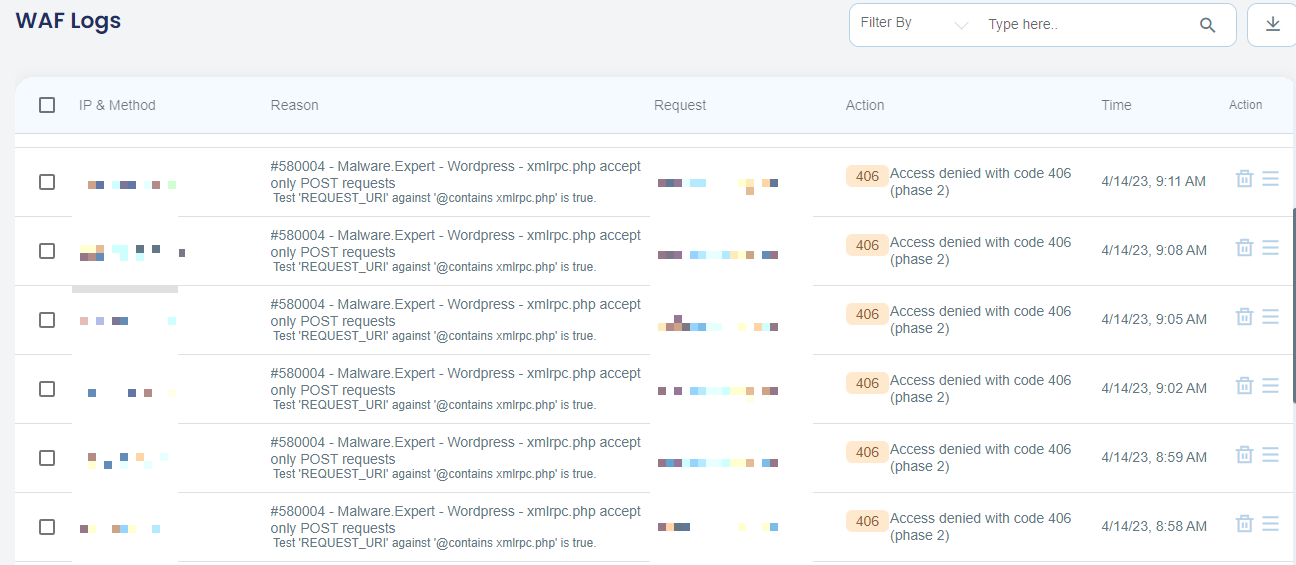Download the WAF logs
Image resolution: width=1296 pixels, height=565 pixels.
(1272, 24)
